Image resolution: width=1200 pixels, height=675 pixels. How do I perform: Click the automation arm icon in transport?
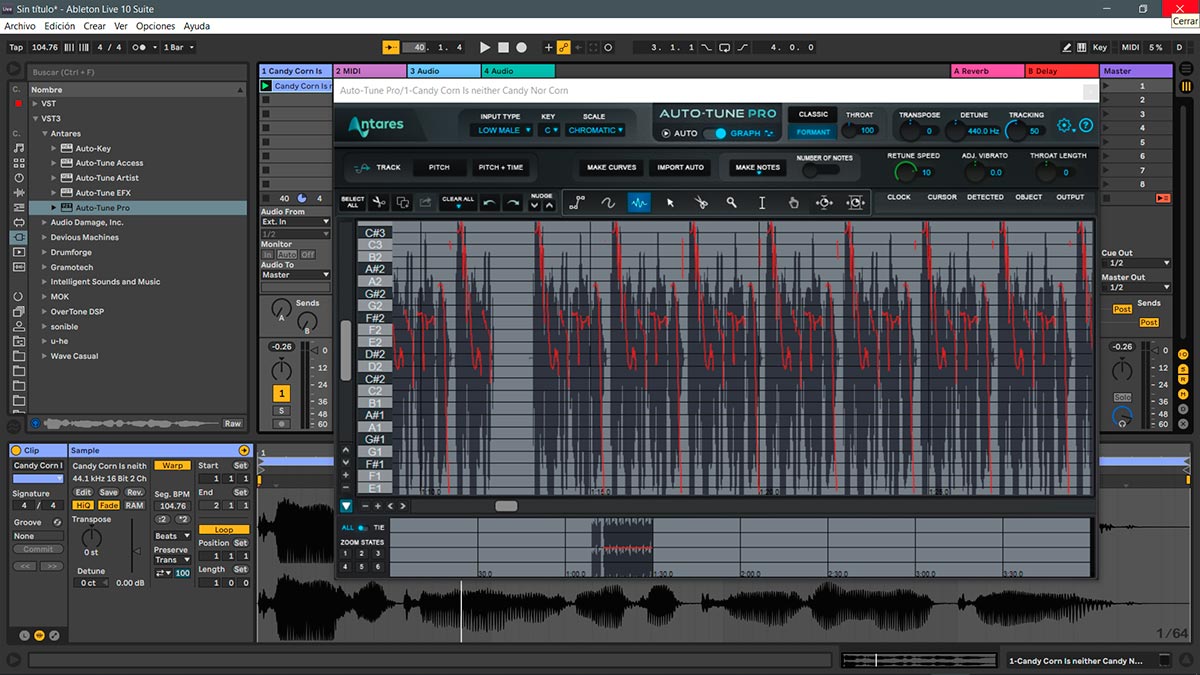click(x=564, y=47)
